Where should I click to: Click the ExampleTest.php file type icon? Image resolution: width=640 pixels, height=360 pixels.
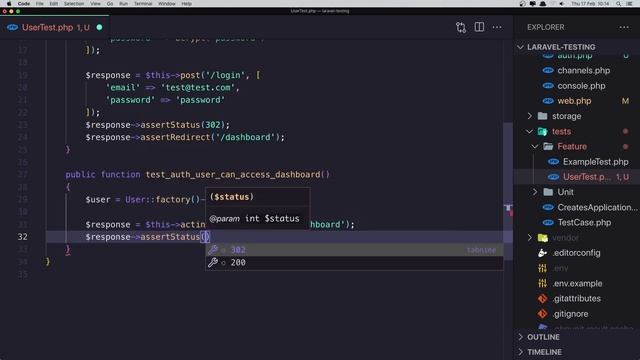tap(553, 162)
